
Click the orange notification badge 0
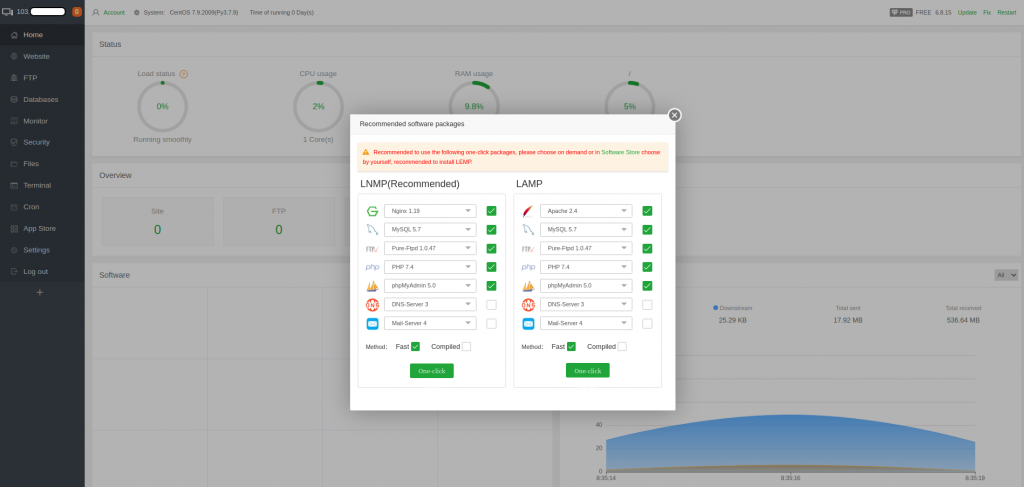[77, 12]
